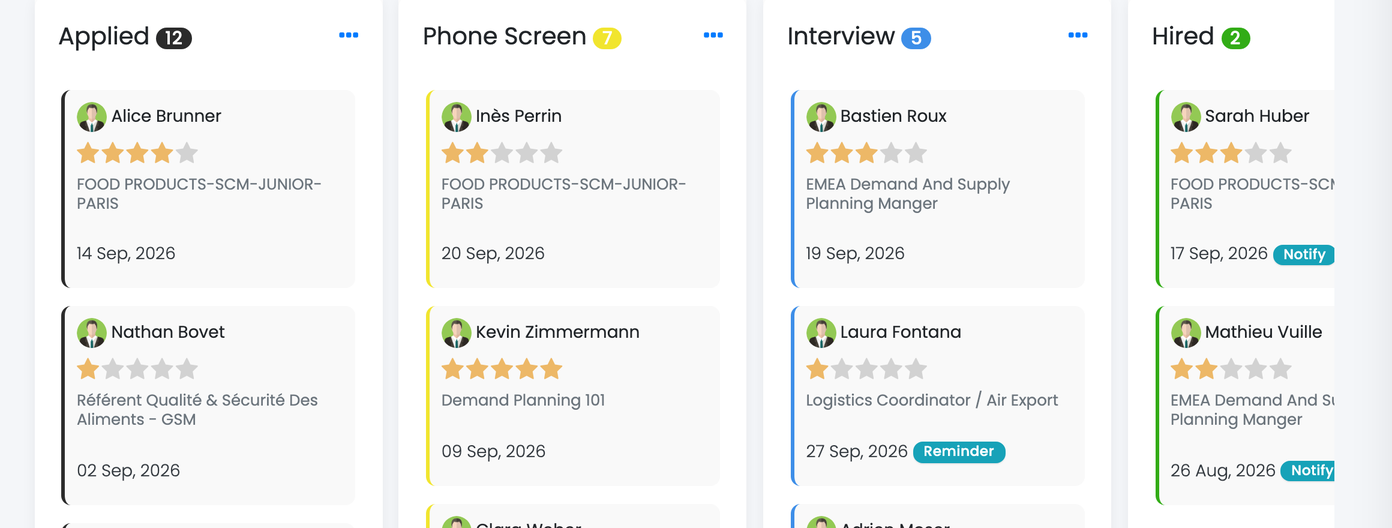
Task: Set Bastien Roux's rating to four stars
Action: (891, 153)
